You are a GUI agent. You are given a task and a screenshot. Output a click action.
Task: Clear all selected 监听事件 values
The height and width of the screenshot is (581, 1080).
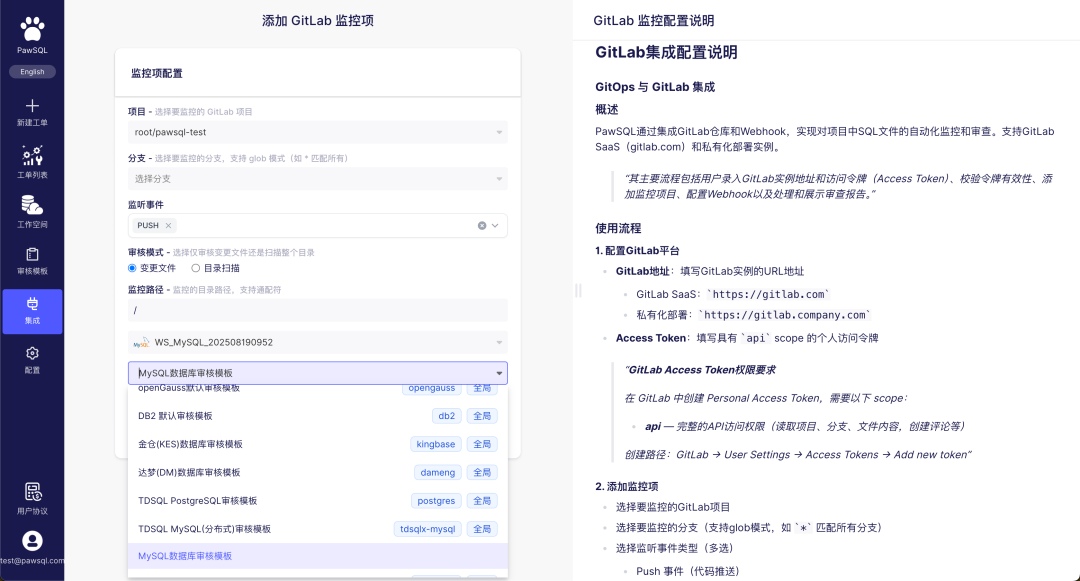[x=482, y=226]
